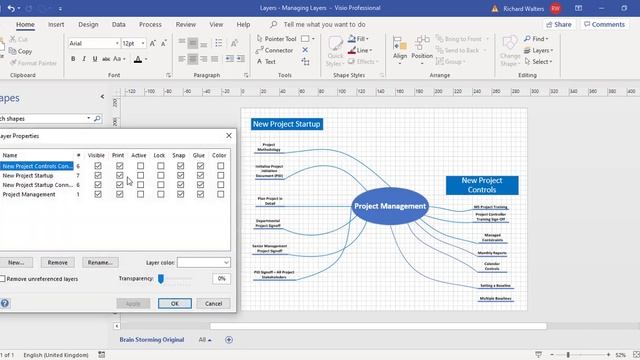The height and width of the screenshot is (360, 640).
Task: Click the help question mark in dialog
Action: pos(5,303)
